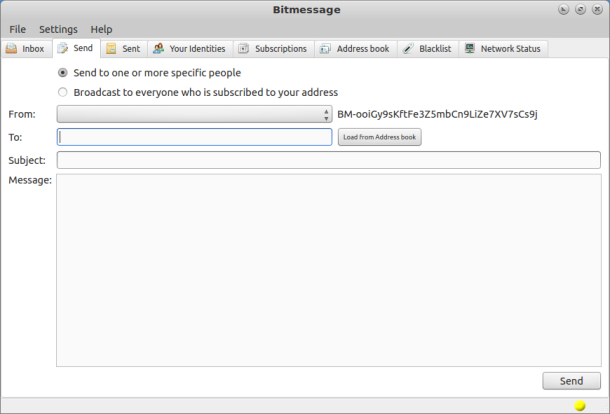The image size is (610, 414).
Task: Click the Your Identities people icon
Action: tap(158, 49)
